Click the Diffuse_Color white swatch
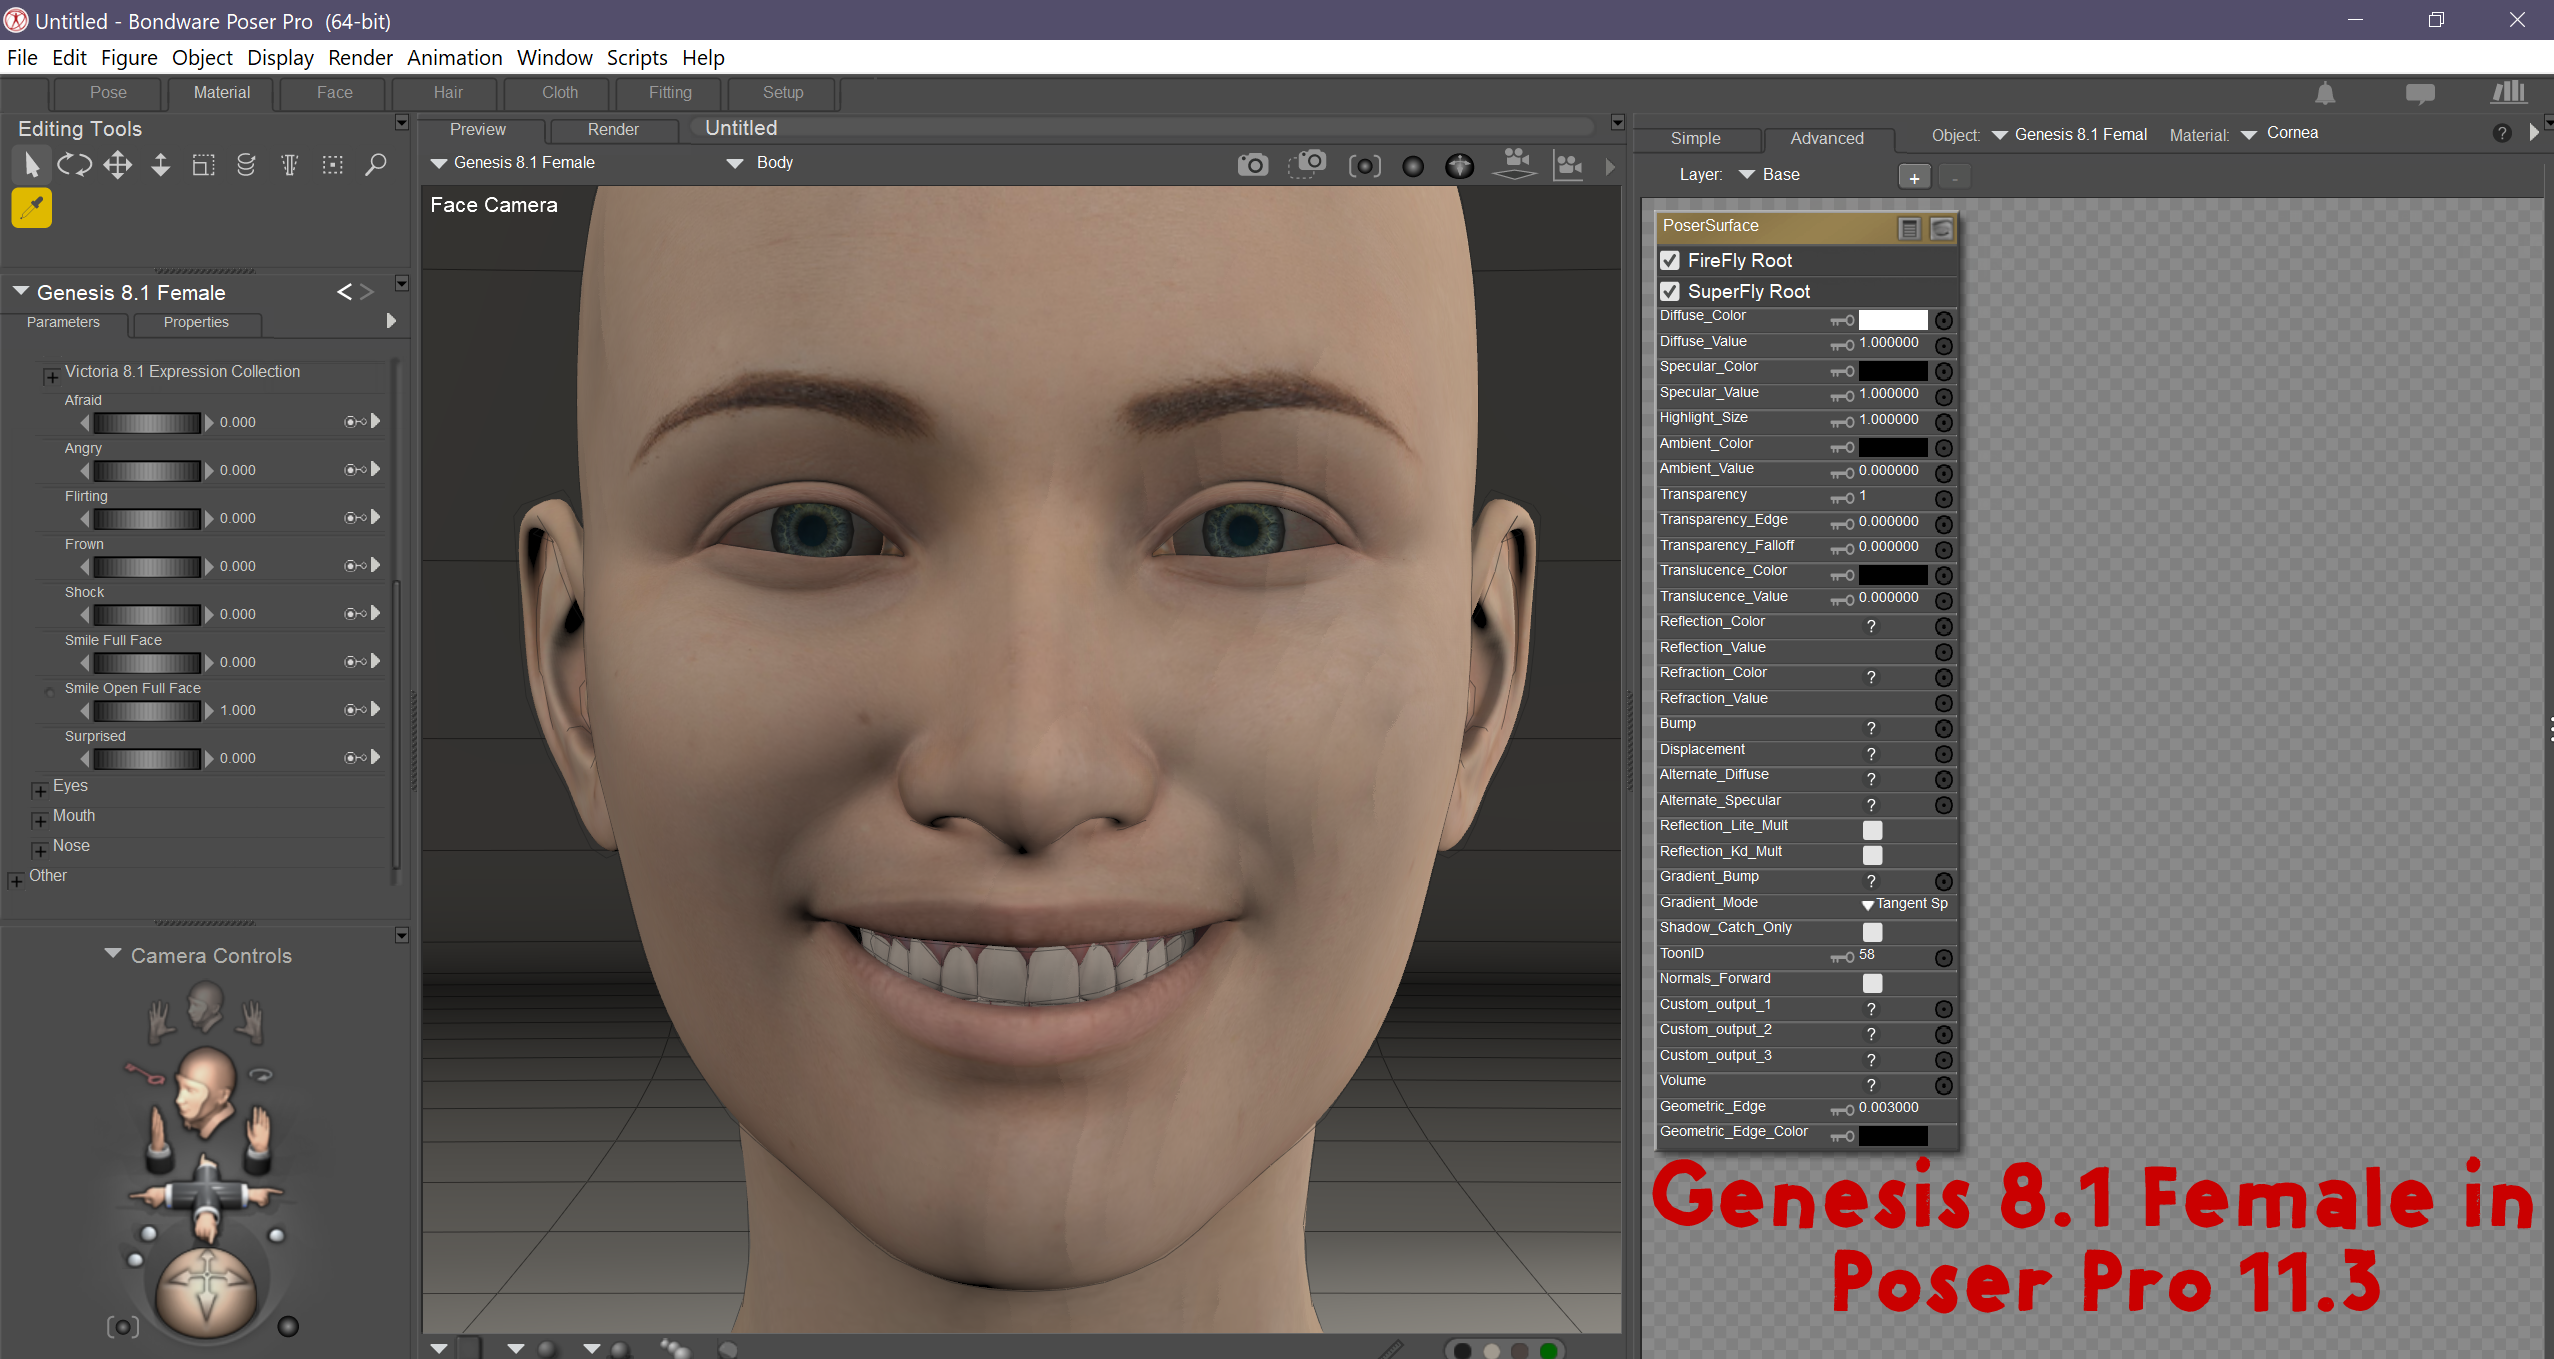 1893,320
